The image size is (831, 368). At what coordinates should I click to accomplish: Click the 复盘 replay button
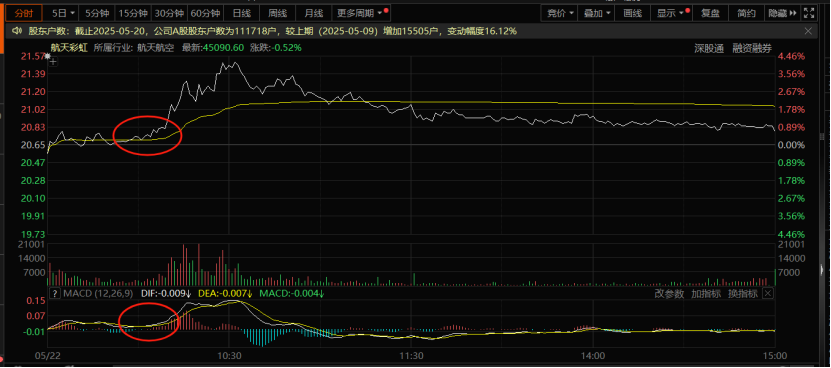(710, 13)
